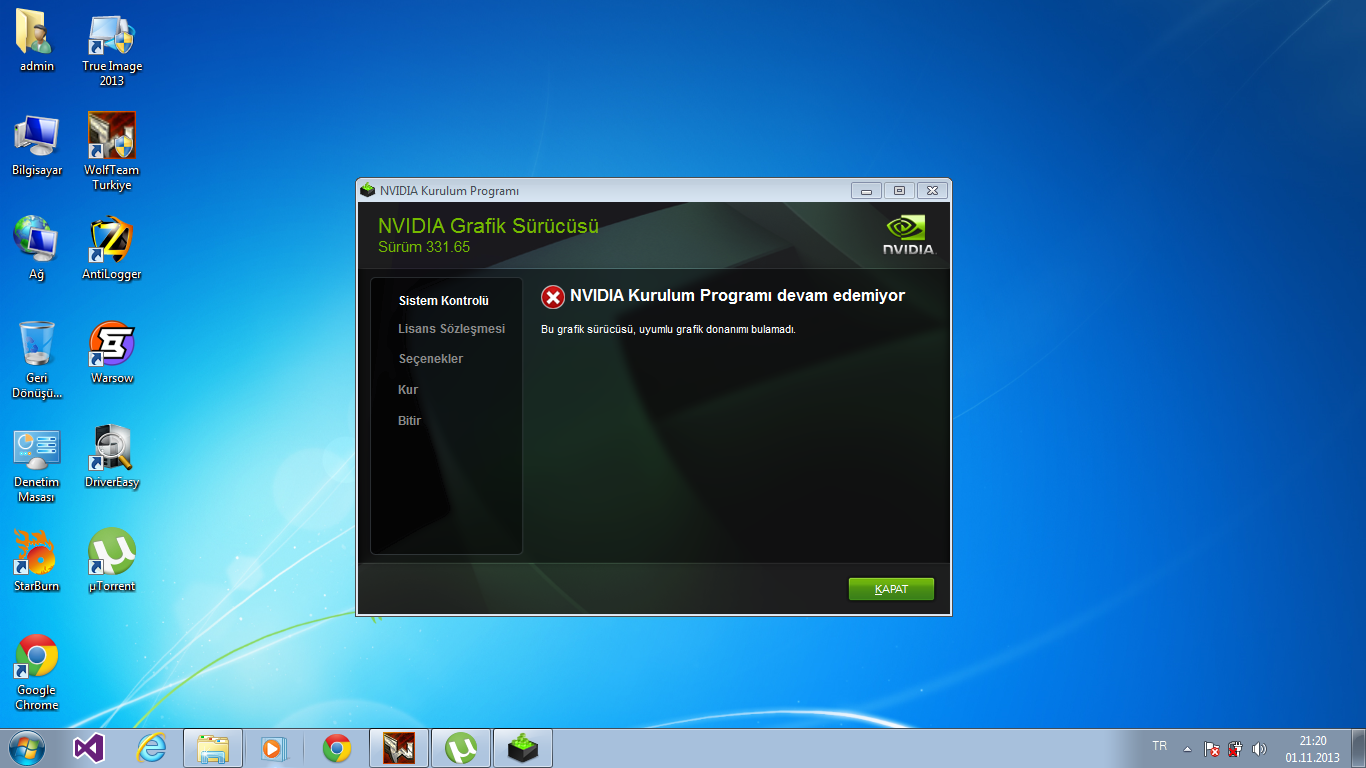The width and height of the screenshot is (1366, 768).
Task: Select the Lisans Sözleşmesi step
Action: 451,329
